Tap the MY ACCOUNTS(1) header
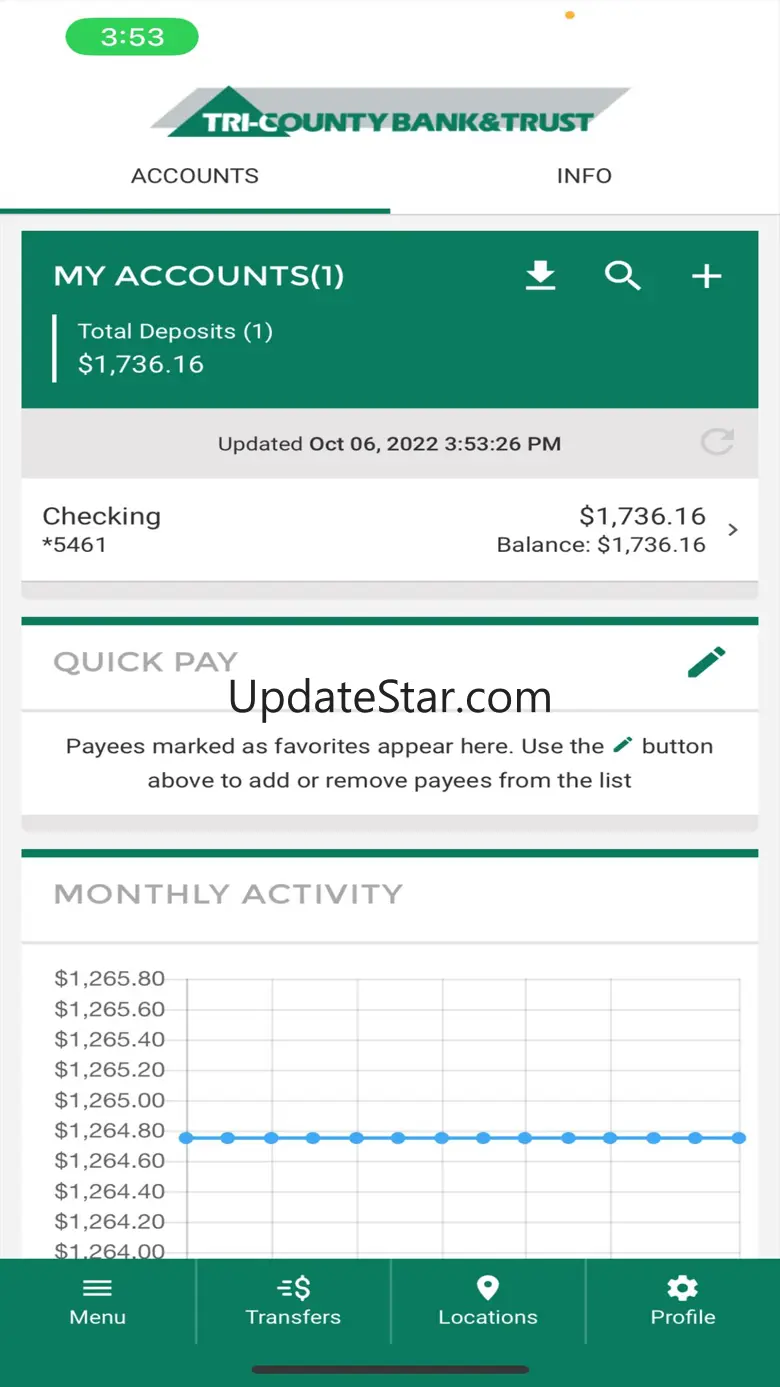This screenshot has width=780, height=1387. [x=198, y=276]
